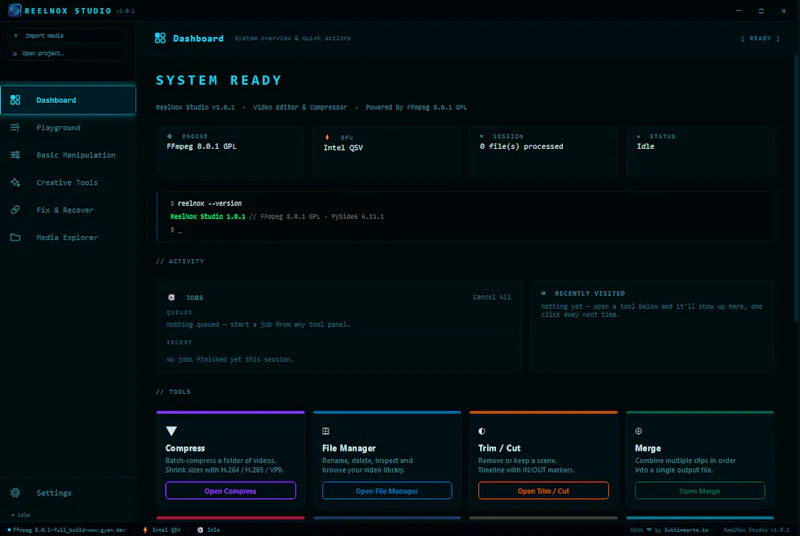Click the Sublinearts.io credit link
Viewport: 800px width, 536px height.
click(686, 530)
